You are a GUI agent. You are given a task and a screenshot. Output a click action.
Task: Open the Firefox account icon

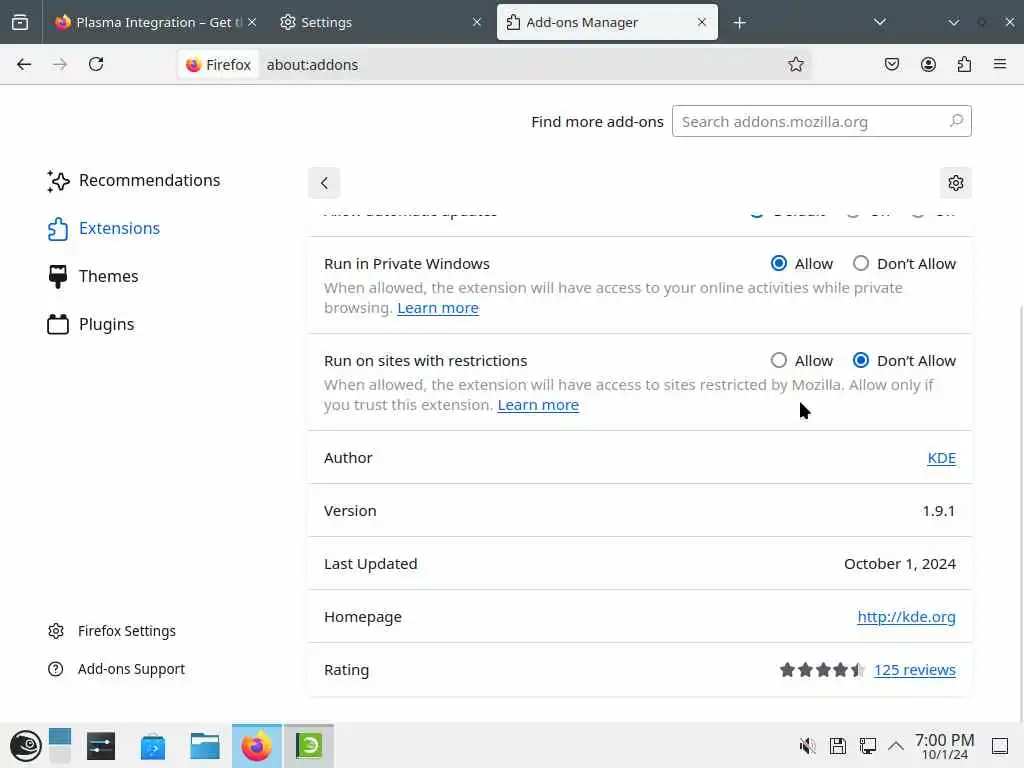(x=928, y=64)
